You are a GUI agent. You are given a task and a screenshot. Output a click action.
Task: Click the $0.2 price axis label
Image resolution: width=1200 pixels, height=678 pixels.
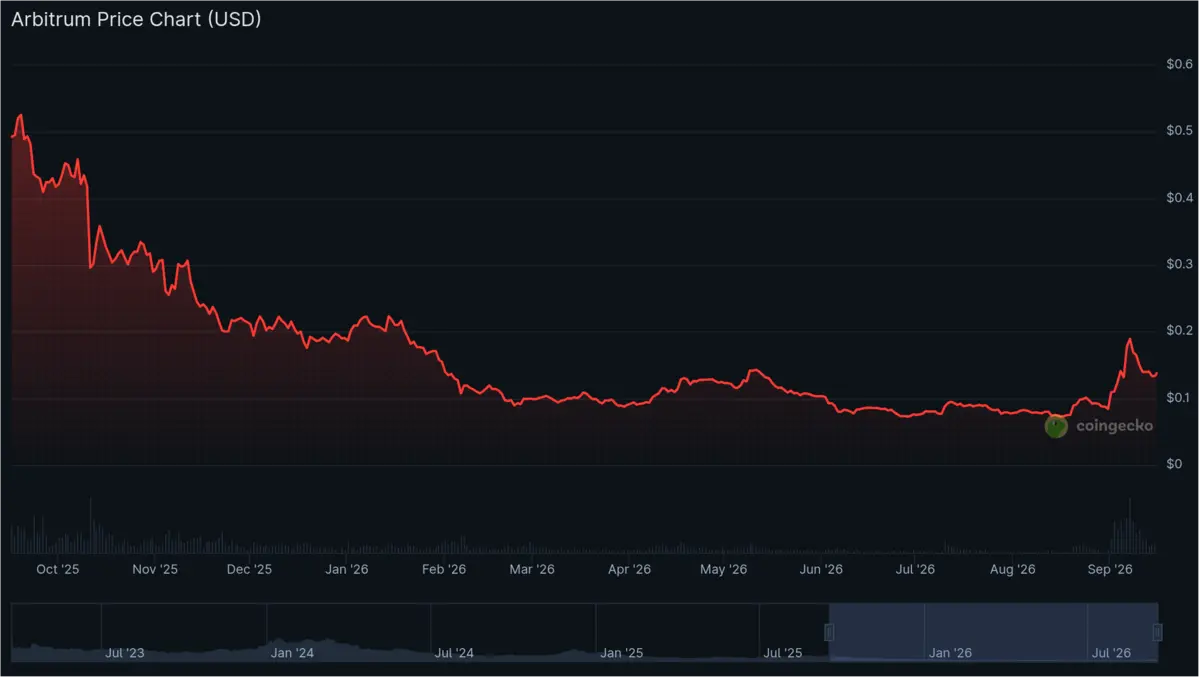coord(1179,331)
